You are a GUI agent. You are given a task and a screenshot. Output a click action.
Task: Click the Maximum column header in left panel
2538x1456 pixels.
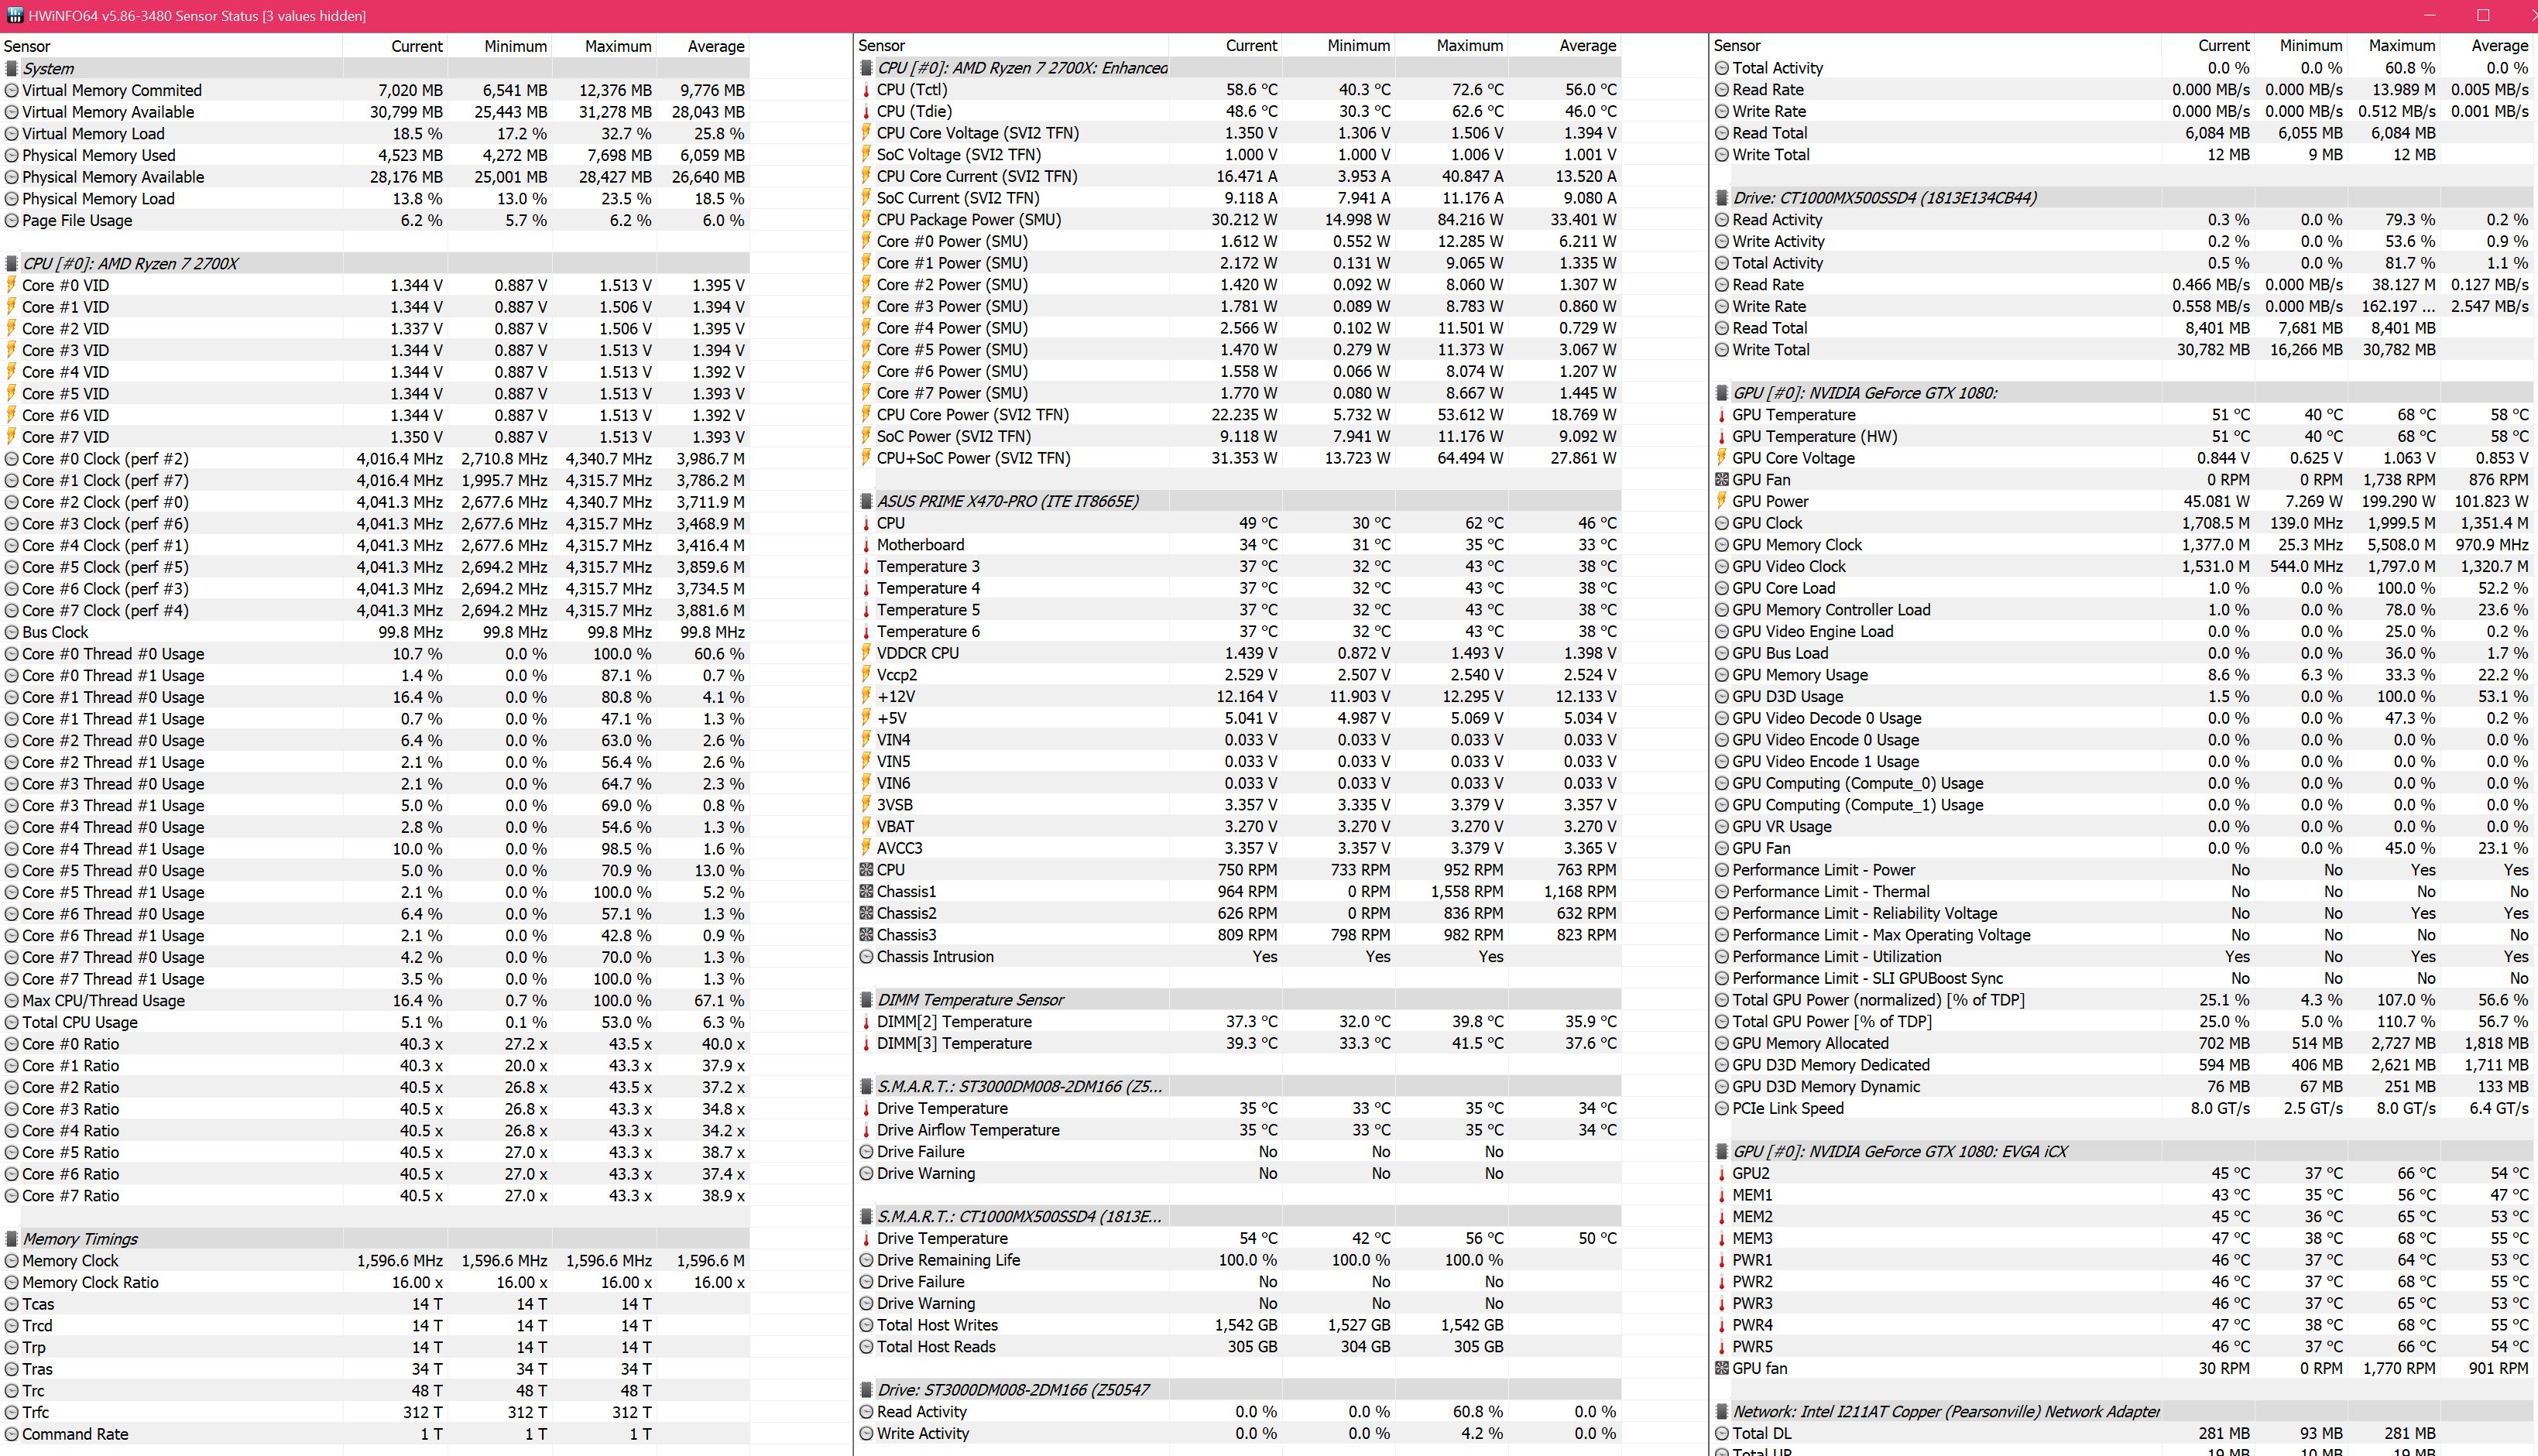tap(617, 46)
